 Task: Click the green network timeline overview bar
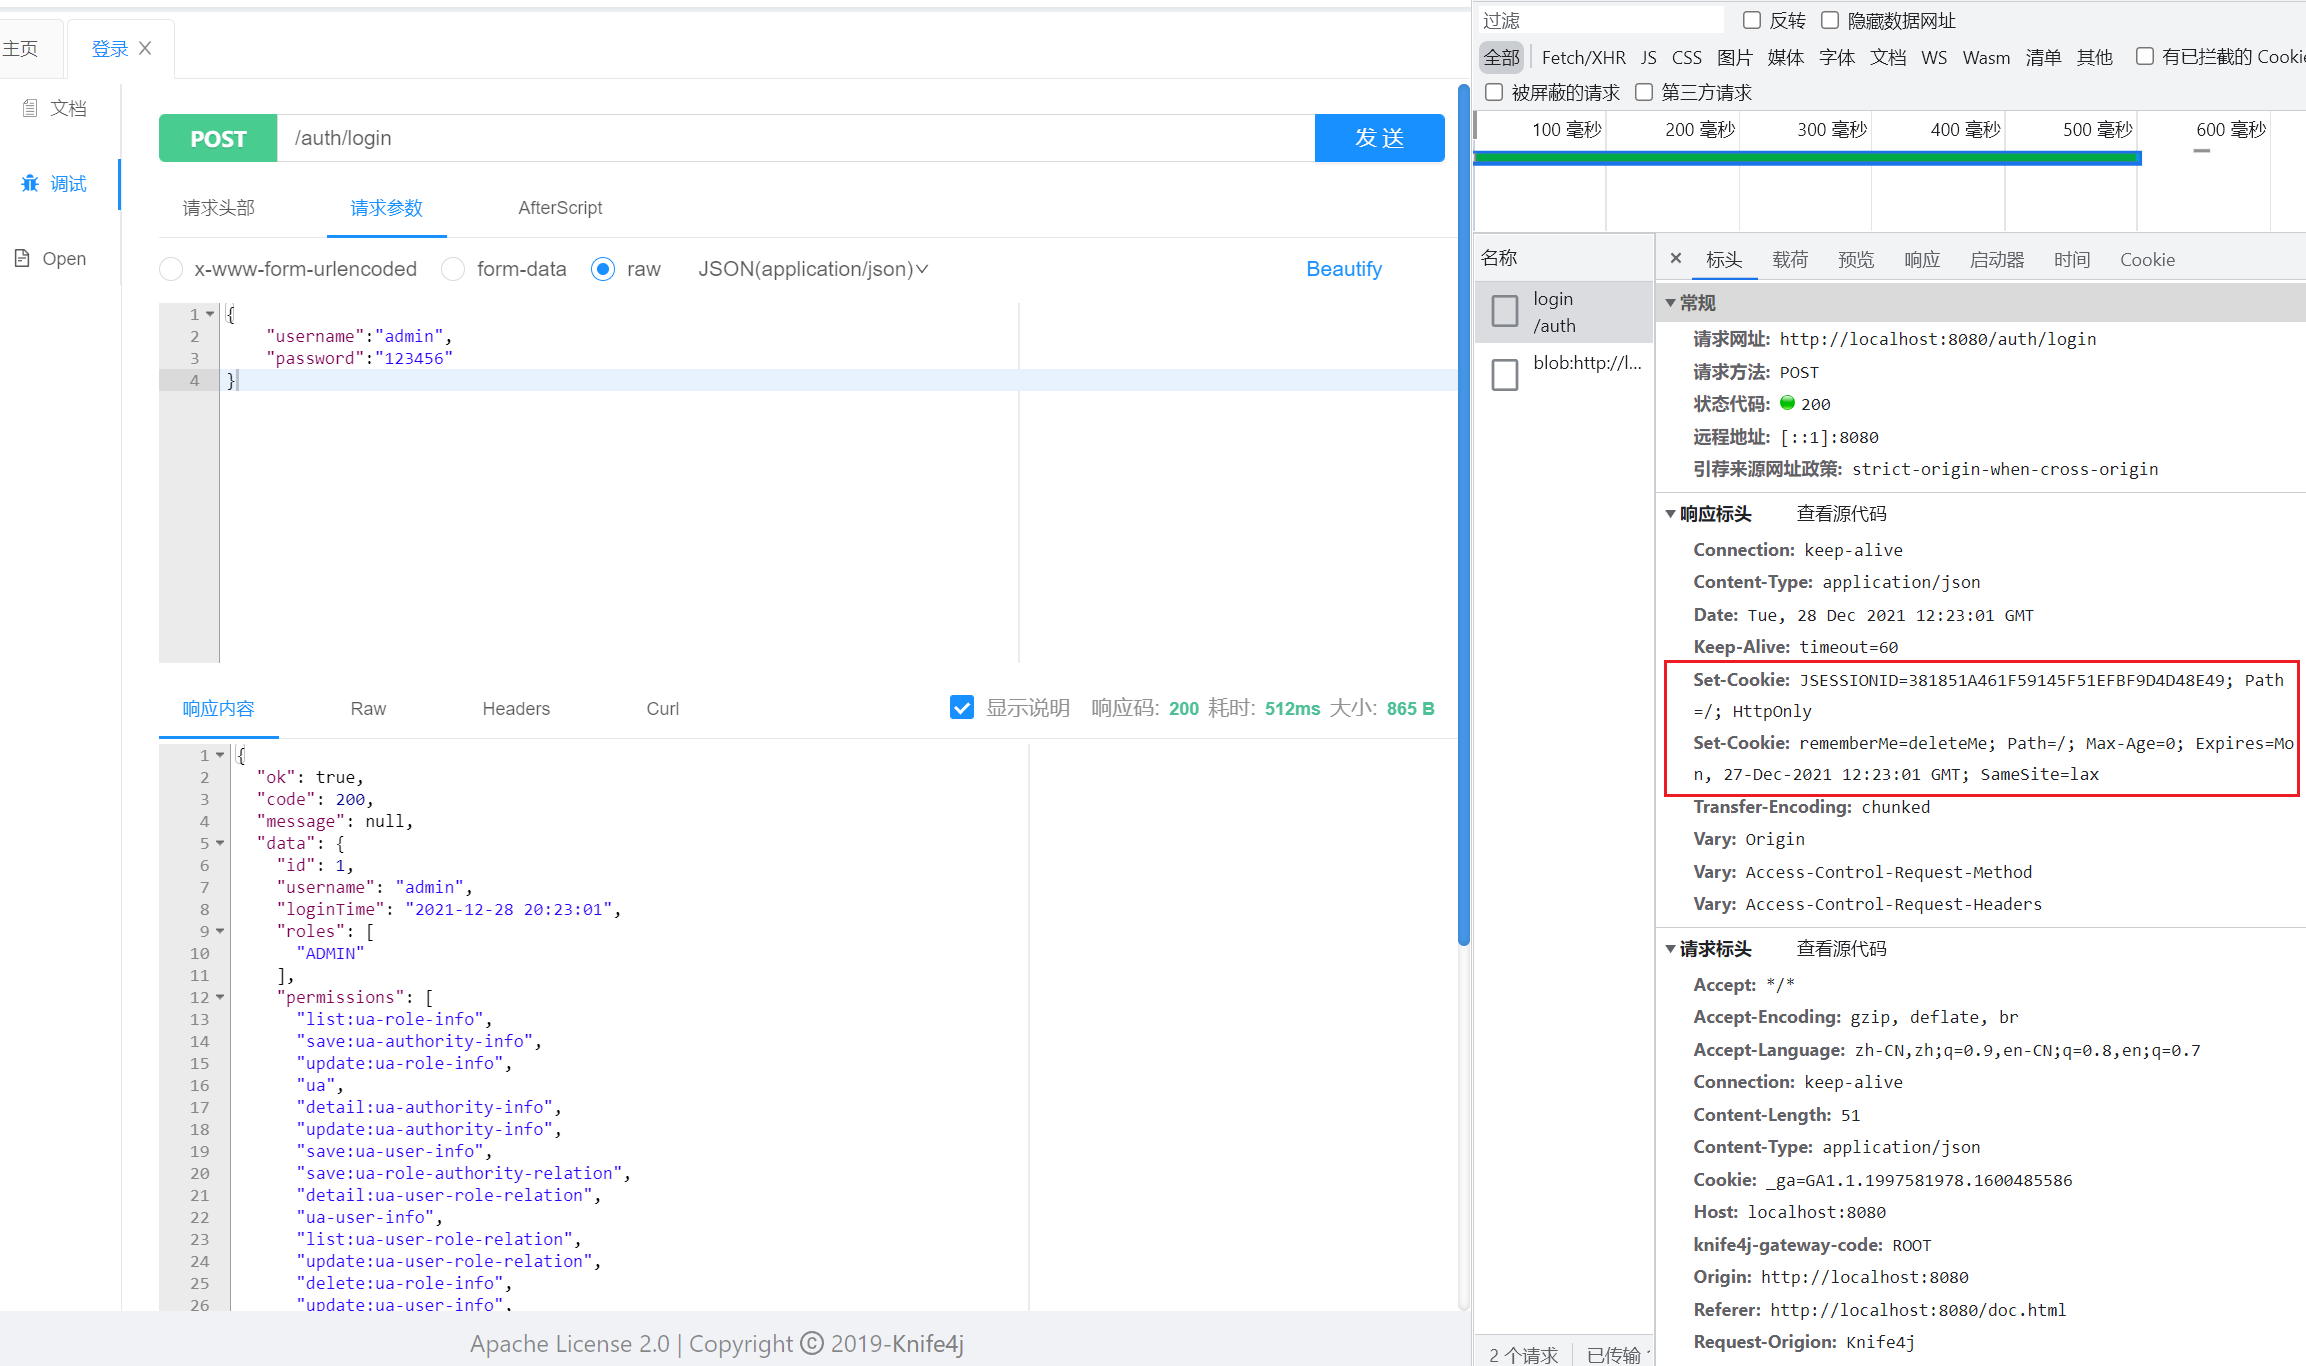tap(1807, 158)
